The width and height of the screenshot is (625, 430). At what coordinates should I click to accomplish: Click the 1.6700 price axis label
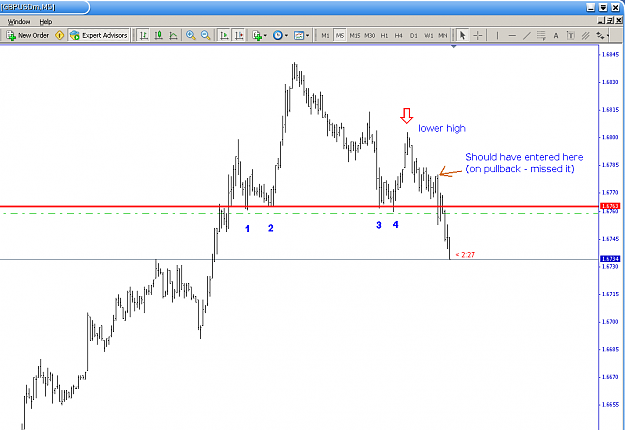(x=611, y=321)
